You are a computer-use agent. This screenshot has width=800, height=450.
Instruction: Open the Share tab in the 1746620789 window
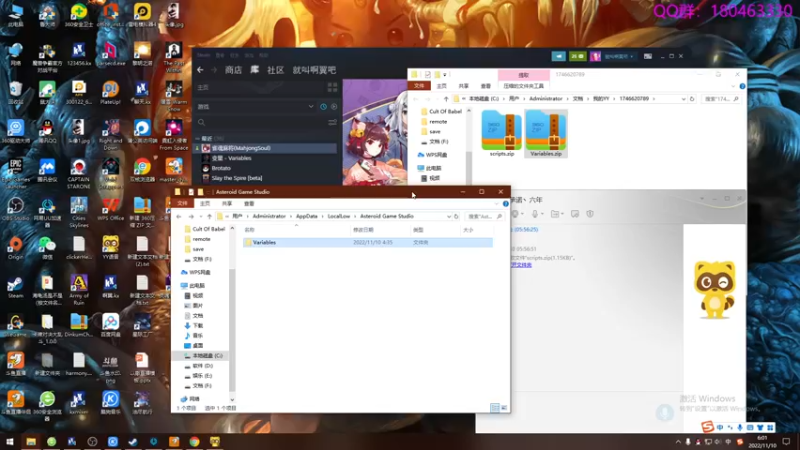(463, 86)
